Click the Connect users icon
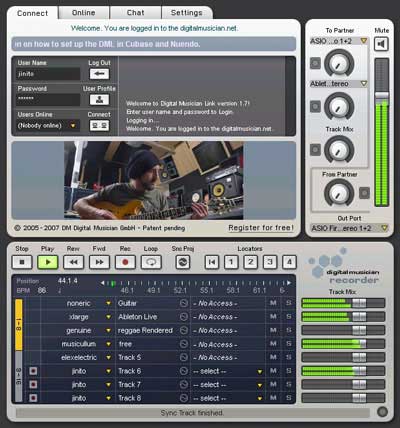 coord(99,125)
